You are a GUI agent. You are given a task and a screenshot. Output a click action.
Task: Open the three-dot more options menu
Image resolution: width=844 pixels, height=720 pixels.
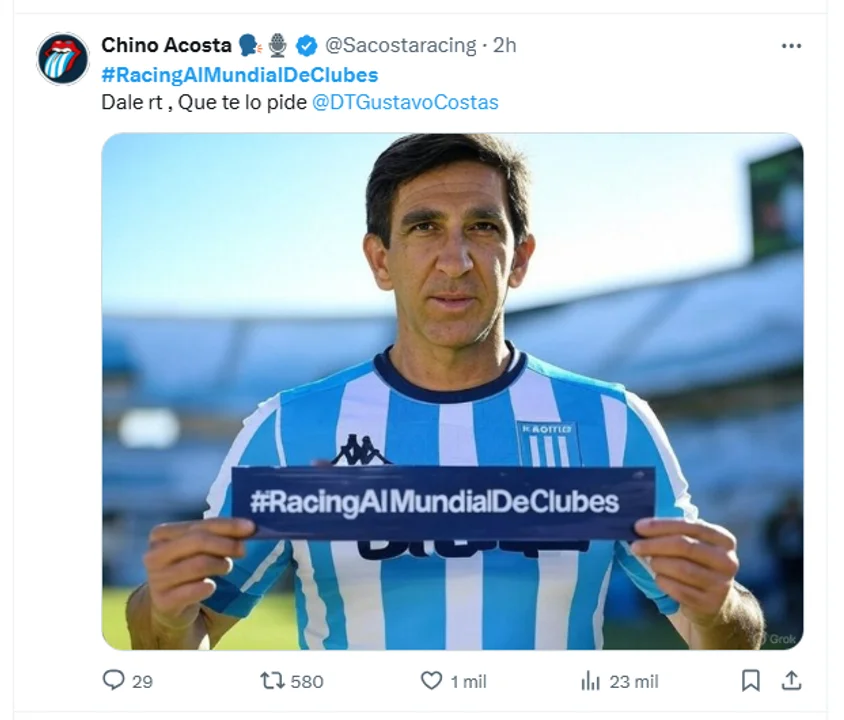point(791,46)
